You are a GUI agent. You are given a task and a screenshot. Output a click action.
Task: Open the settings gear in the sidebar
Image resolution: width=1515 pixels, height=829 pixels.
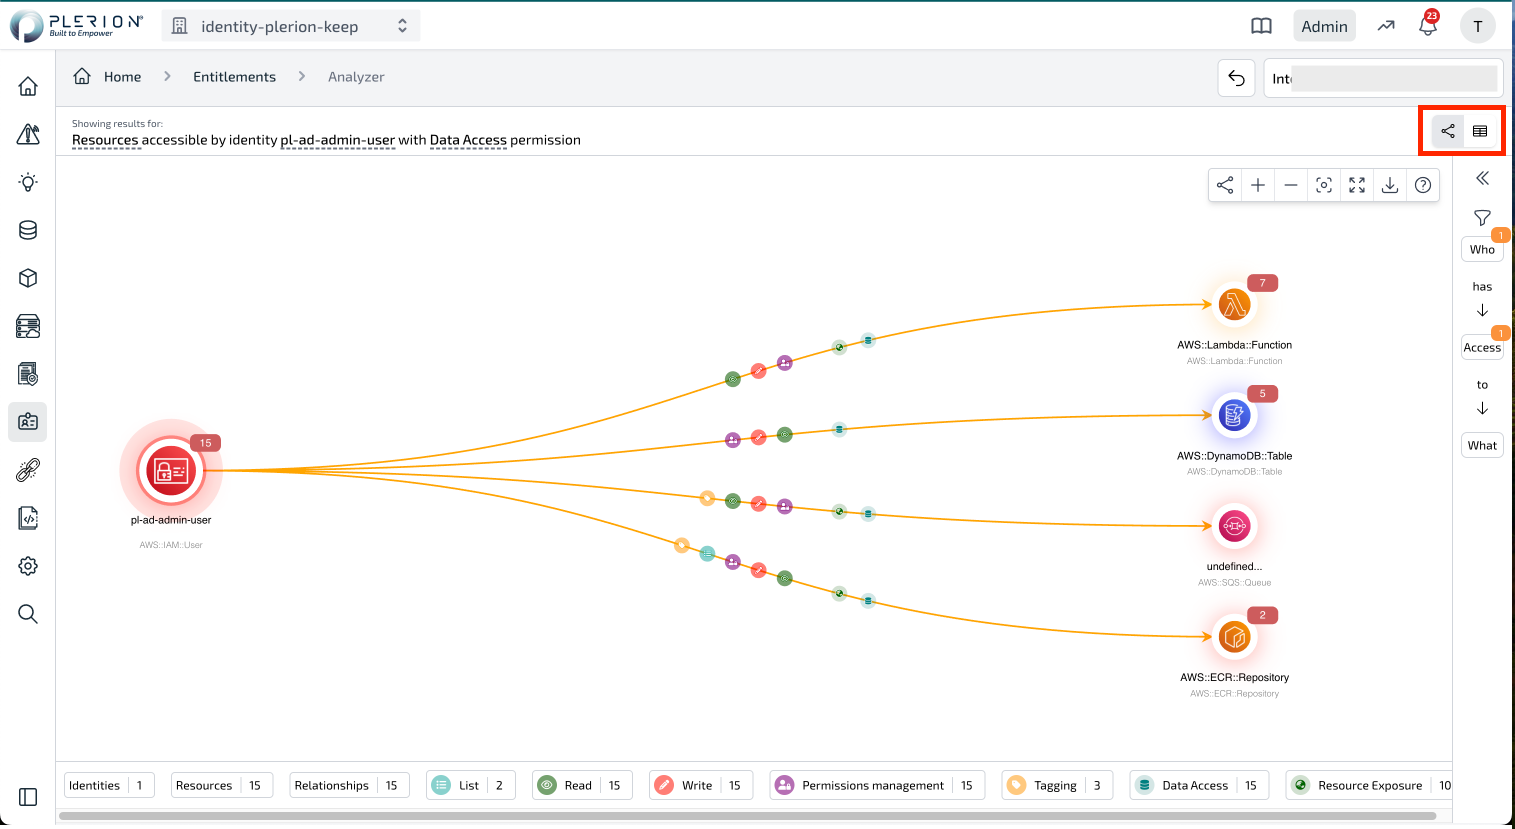coord(28,566)
